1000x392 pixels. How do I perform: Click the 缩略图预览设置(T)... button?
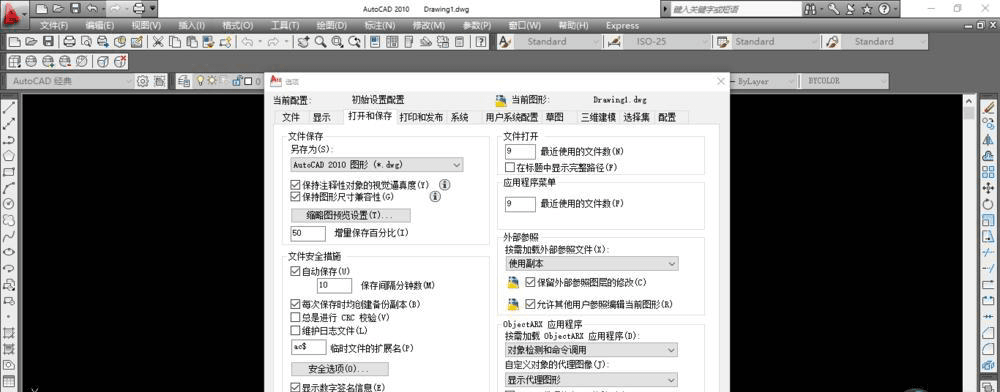pos(351,215)
